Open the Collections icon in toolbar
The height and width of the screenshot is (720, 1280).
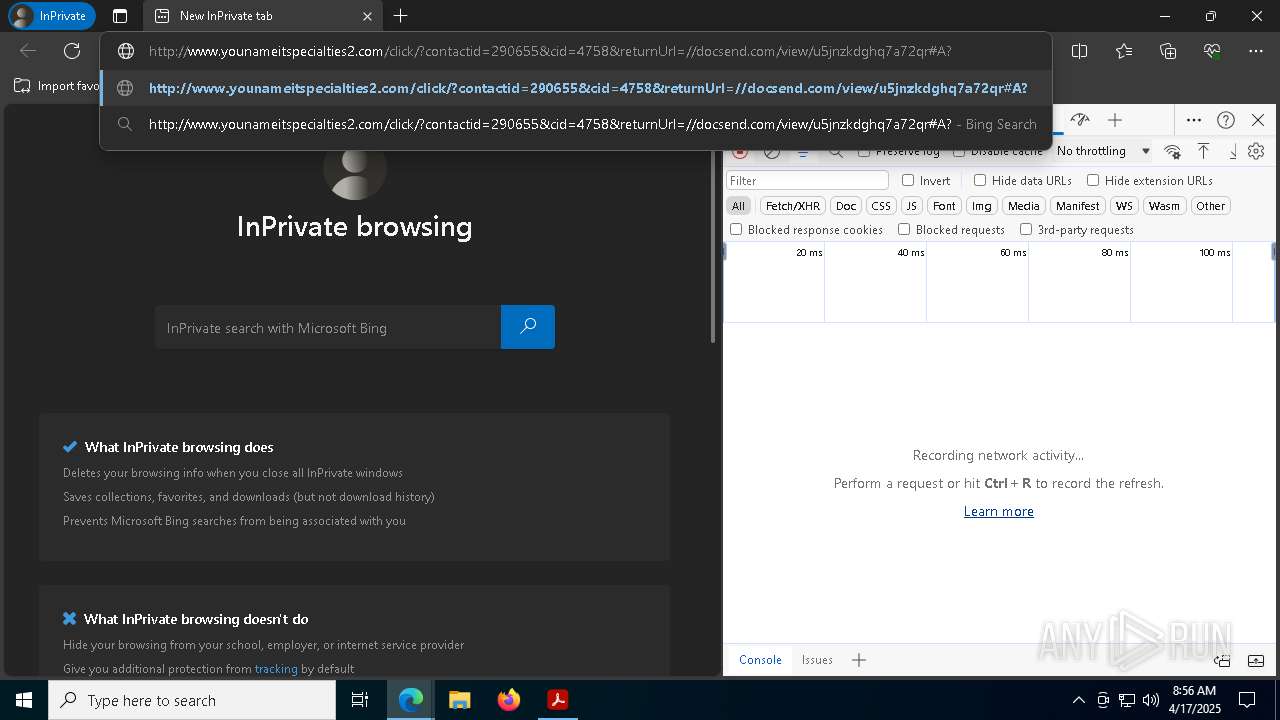coord(1168,51)
